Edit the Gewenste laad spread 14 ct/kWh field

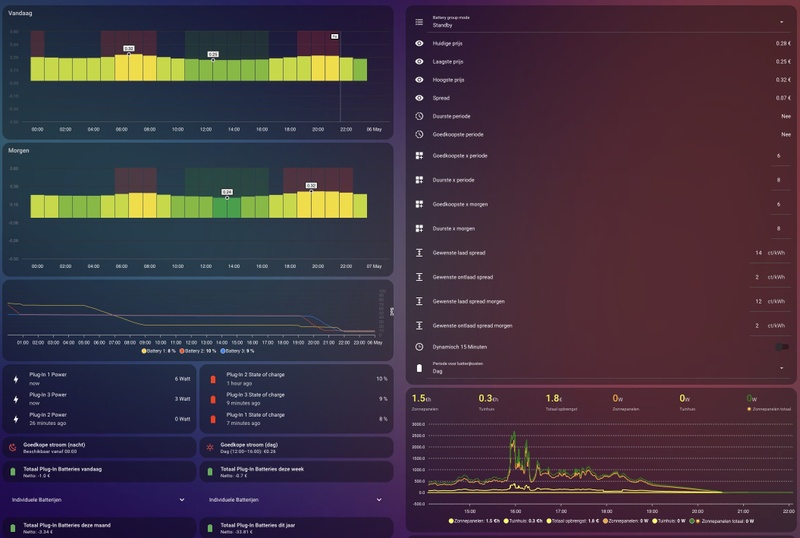(769, 253)
